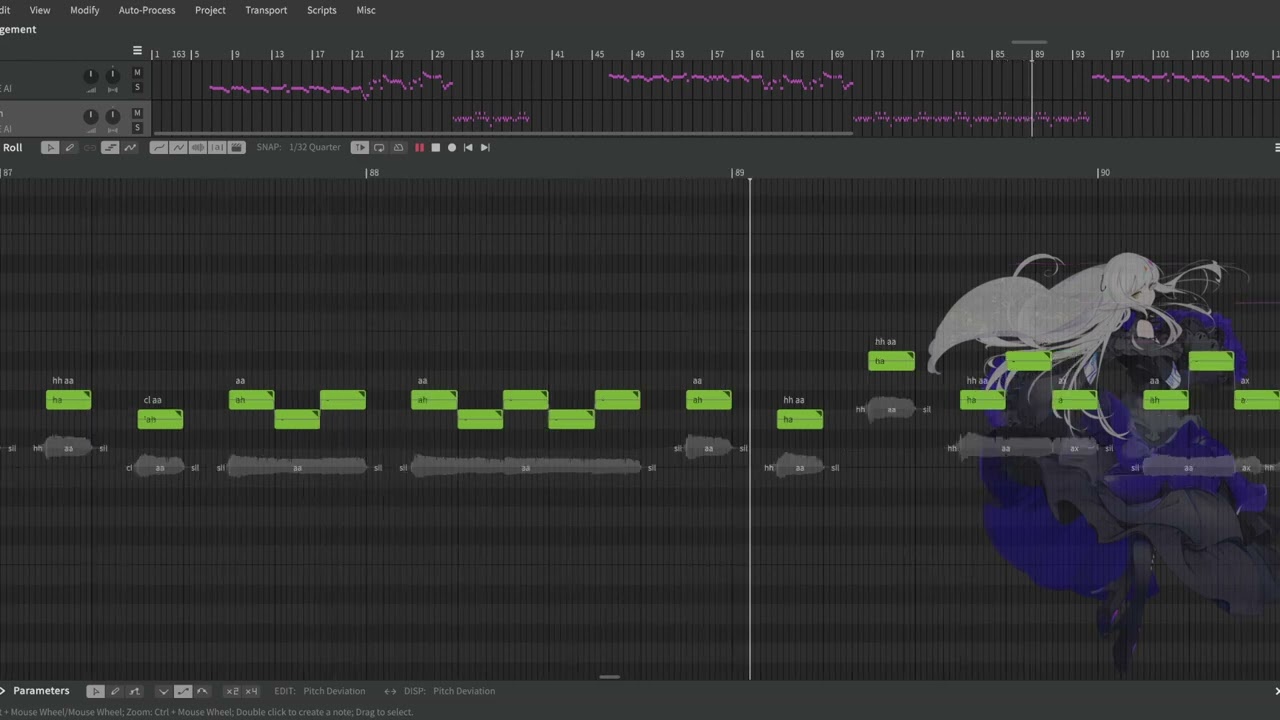Select the highlighted curve mode in Parameters toolbar

(183, 691)
